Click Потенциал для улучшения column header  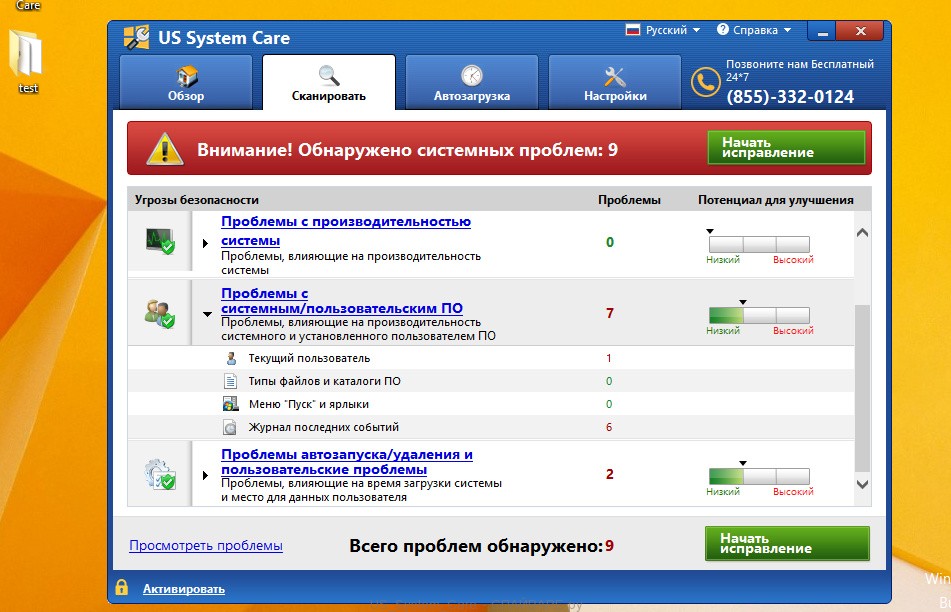point(776,200)
